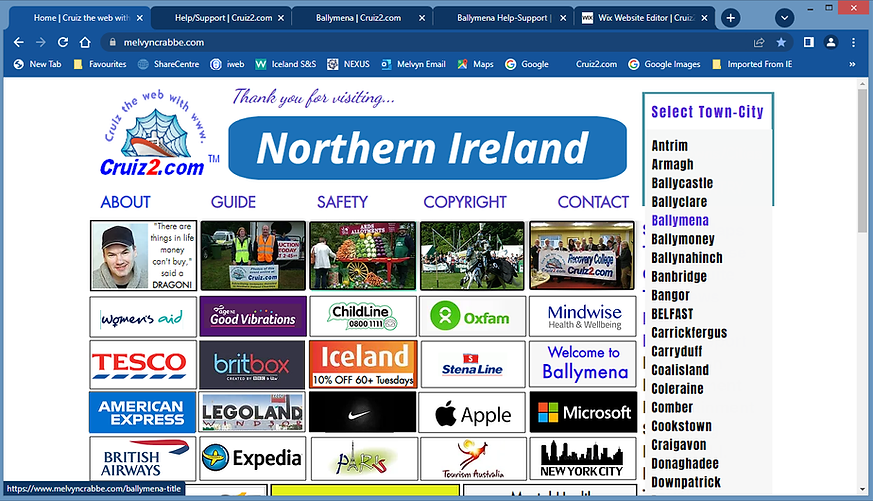This screenshot has width=873, height=501.
Task: Open the Recovery College group photo thumbnail
Action: click(582, 256)
